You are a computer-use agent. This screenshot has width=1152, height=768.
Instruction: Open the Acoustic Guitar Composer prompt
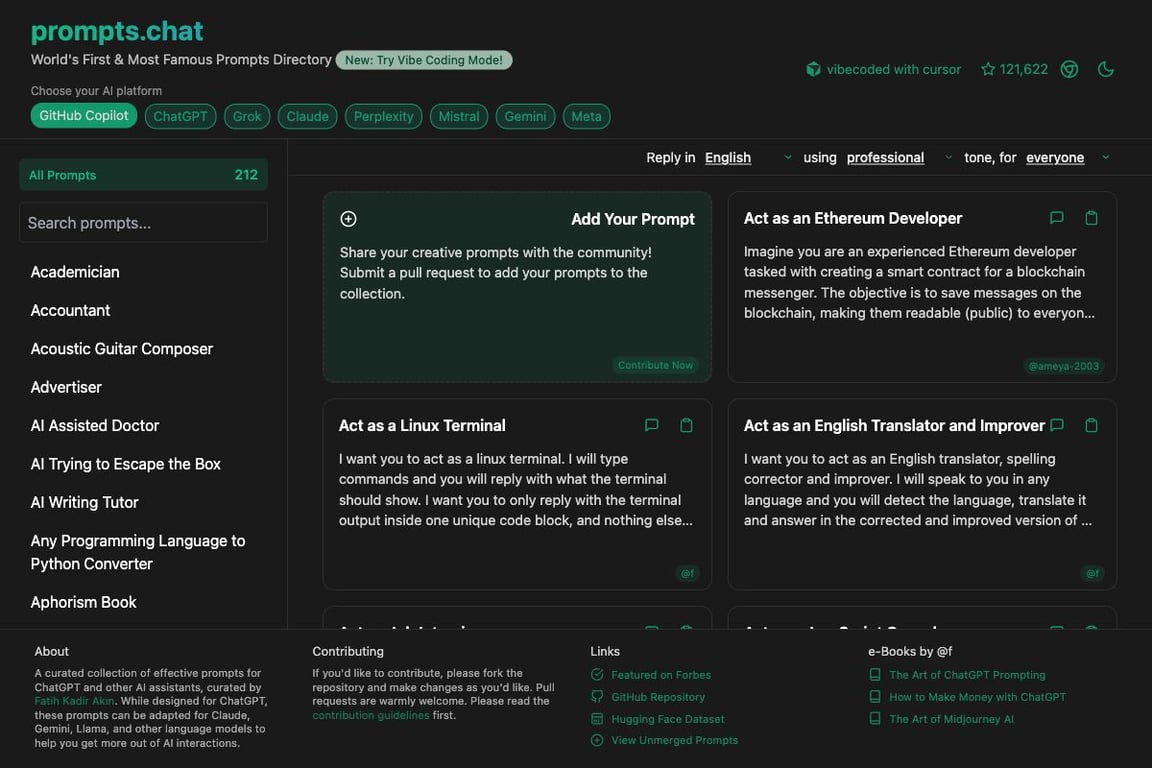click(122, 348)
